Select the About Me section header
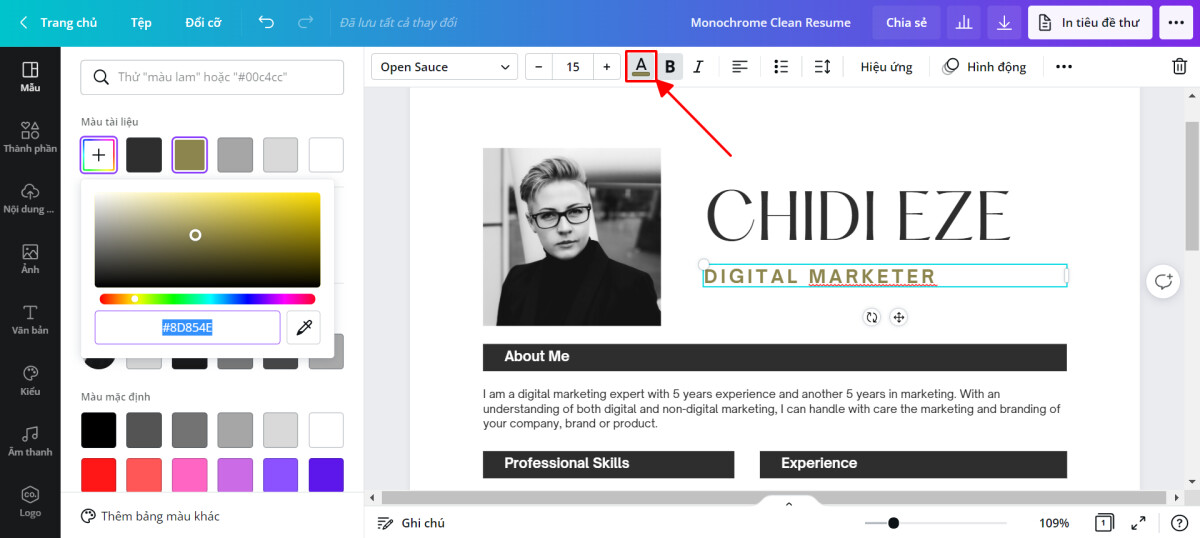Viewport: 1200px width, 538px height. pyautogui.click(x=774, y=357)
